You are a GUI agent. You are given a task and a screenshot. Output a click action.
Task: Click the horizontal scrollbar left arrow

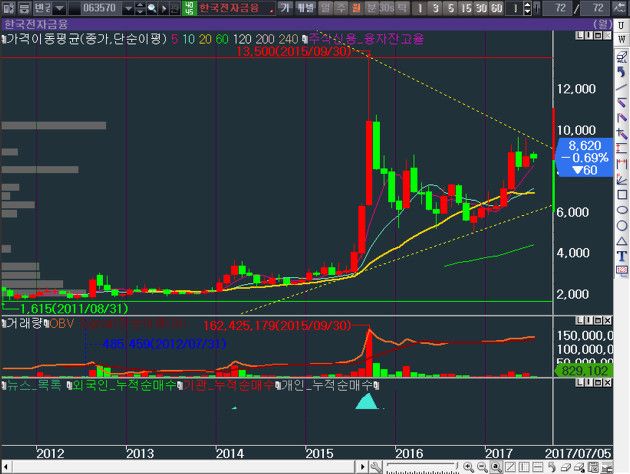(6, 467)
